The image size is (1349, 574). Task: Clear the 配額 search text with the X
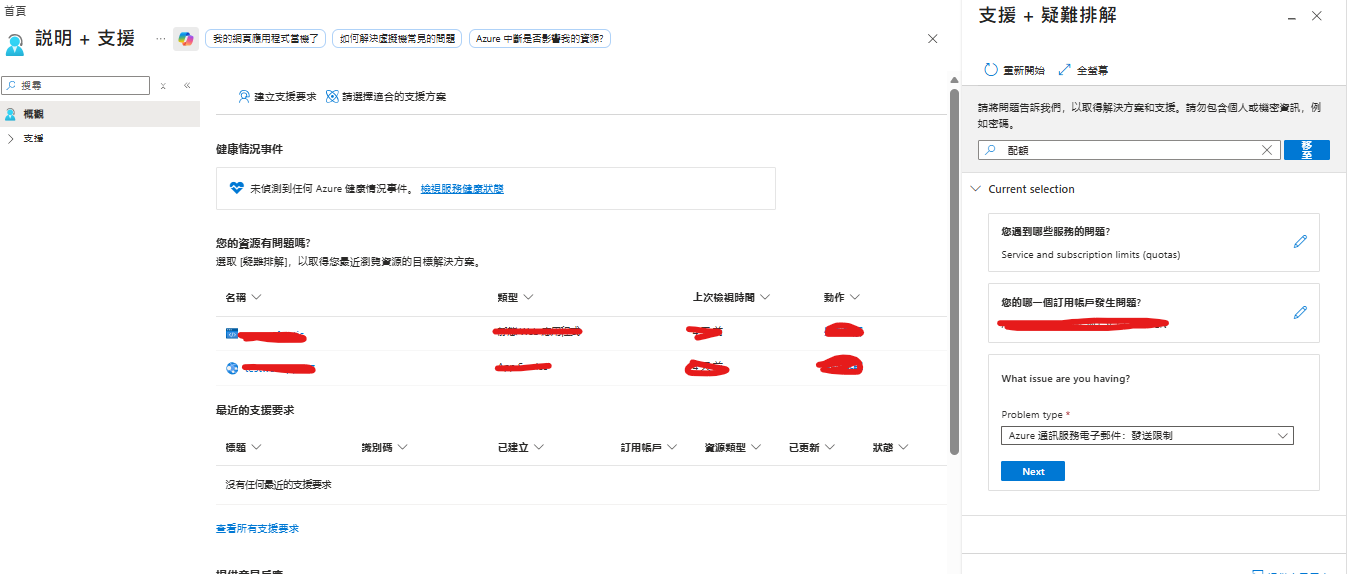1266,150
